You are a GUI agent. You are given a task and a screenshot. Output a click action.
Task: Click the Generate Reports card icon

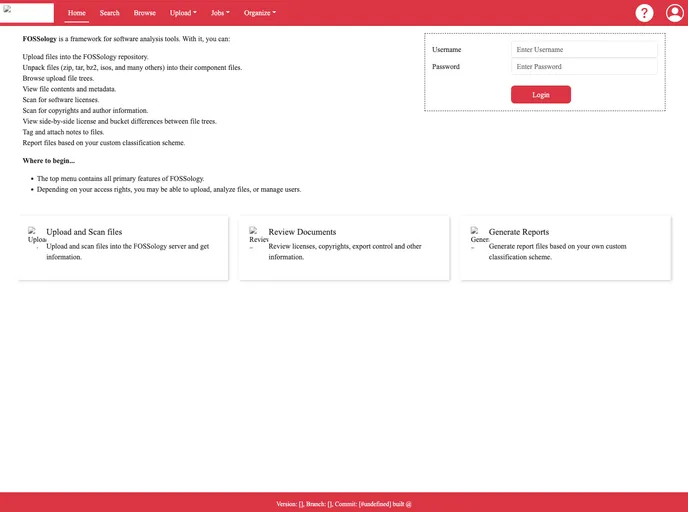pos(480,237)
